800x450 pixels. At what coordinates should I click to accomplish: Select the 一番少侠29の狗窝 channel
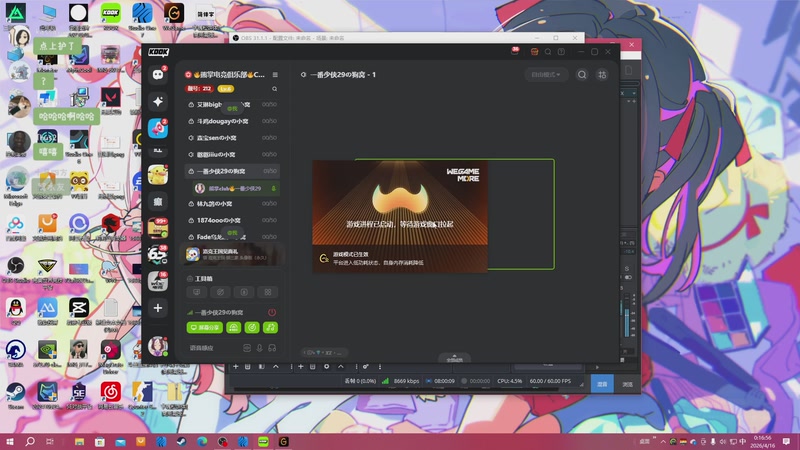(x=232, y=171)
